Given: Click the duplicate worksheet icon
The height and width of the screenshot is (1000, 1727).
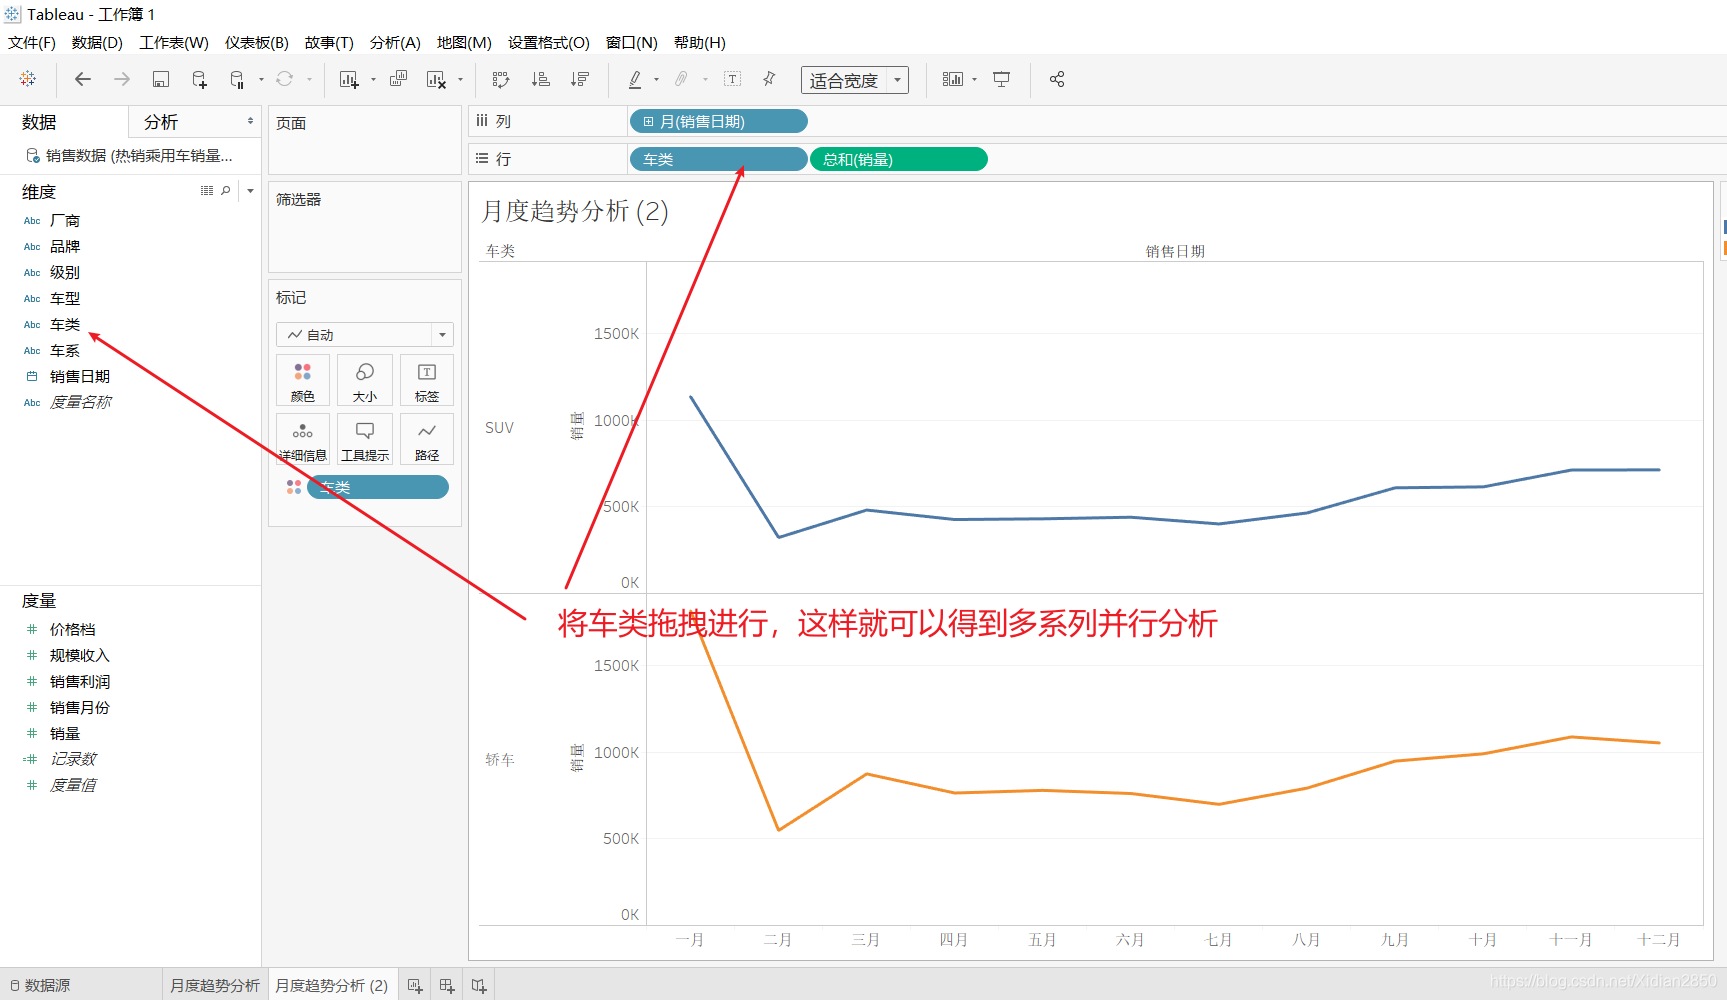Looking at the screenshot, I should [398, 79].
